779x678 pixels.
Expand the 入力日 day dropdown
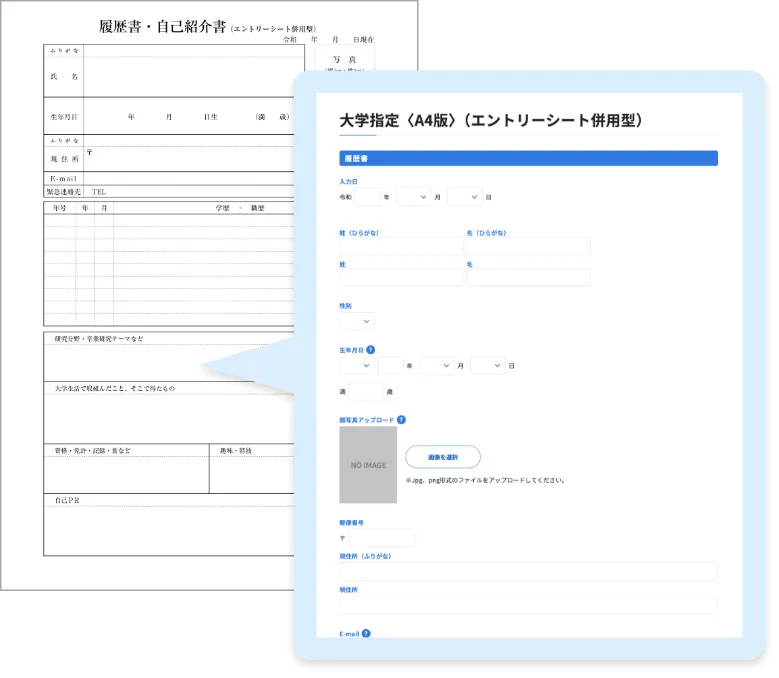point(464,197)
